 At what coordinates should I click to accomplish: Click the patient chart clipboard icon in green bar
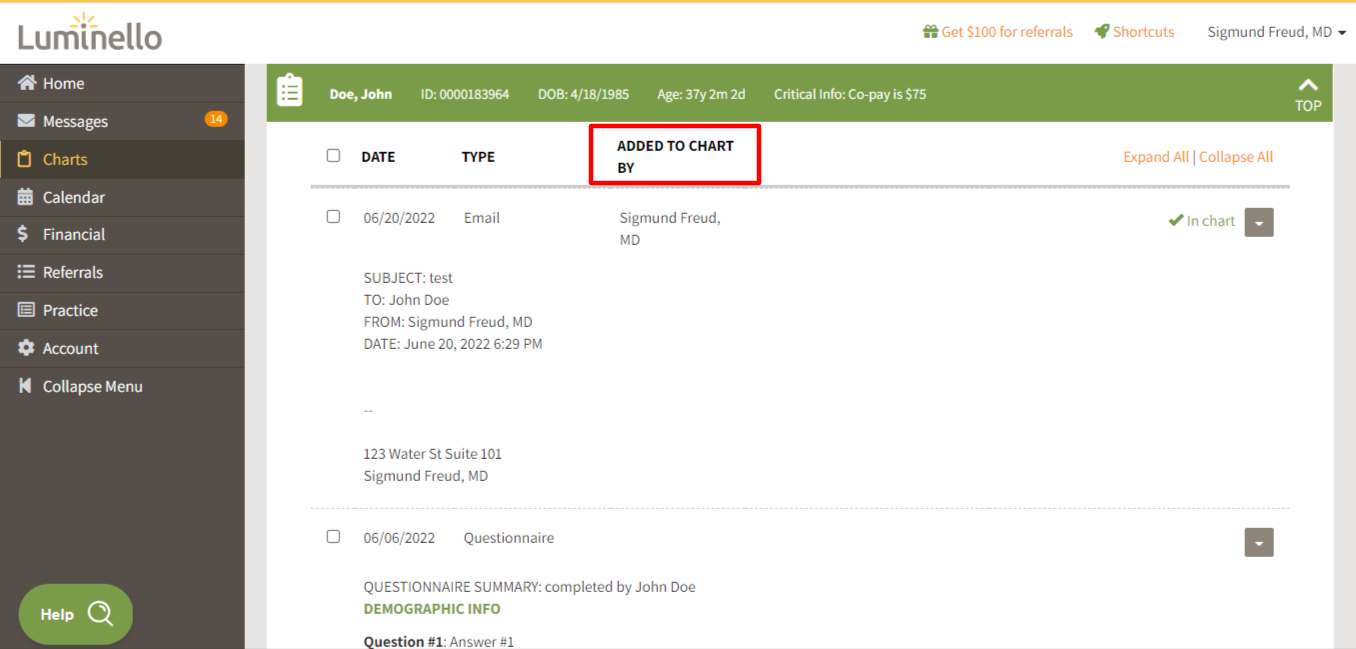coord(290,91)
